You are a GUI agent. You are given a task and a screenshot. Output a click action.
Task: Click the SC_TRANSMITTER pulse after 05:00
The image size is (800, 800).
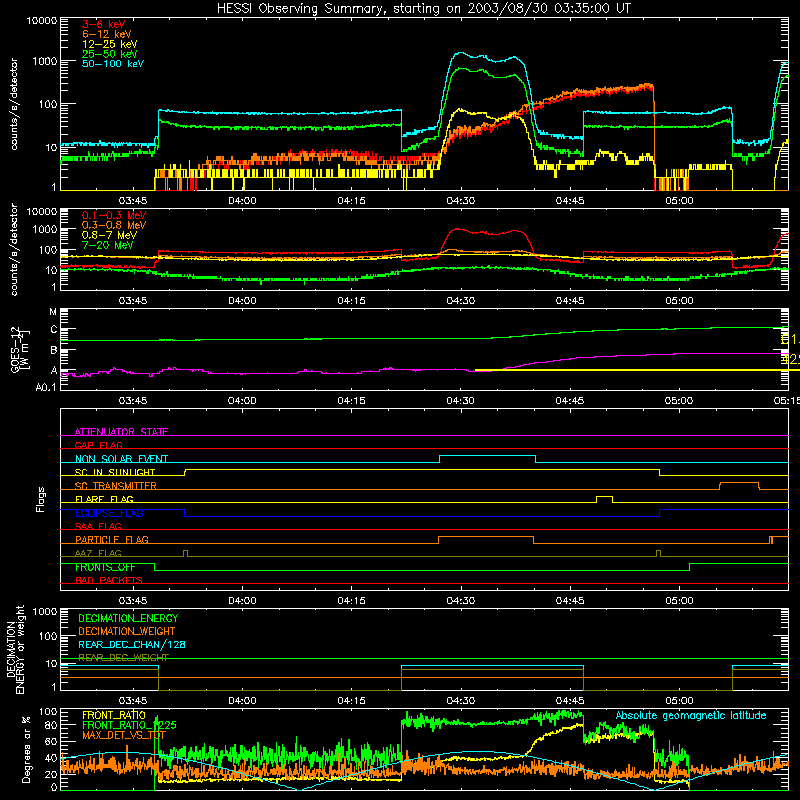click(739, 485)
